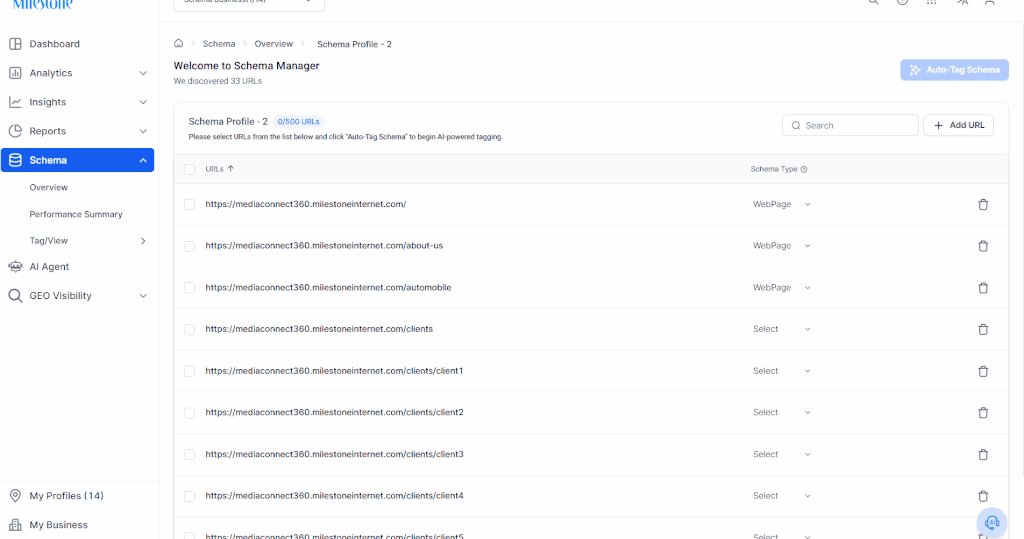This screenshot has width=1024, height=539.
Task: Open the /automobile URL link
Action: tap(328, 287)
